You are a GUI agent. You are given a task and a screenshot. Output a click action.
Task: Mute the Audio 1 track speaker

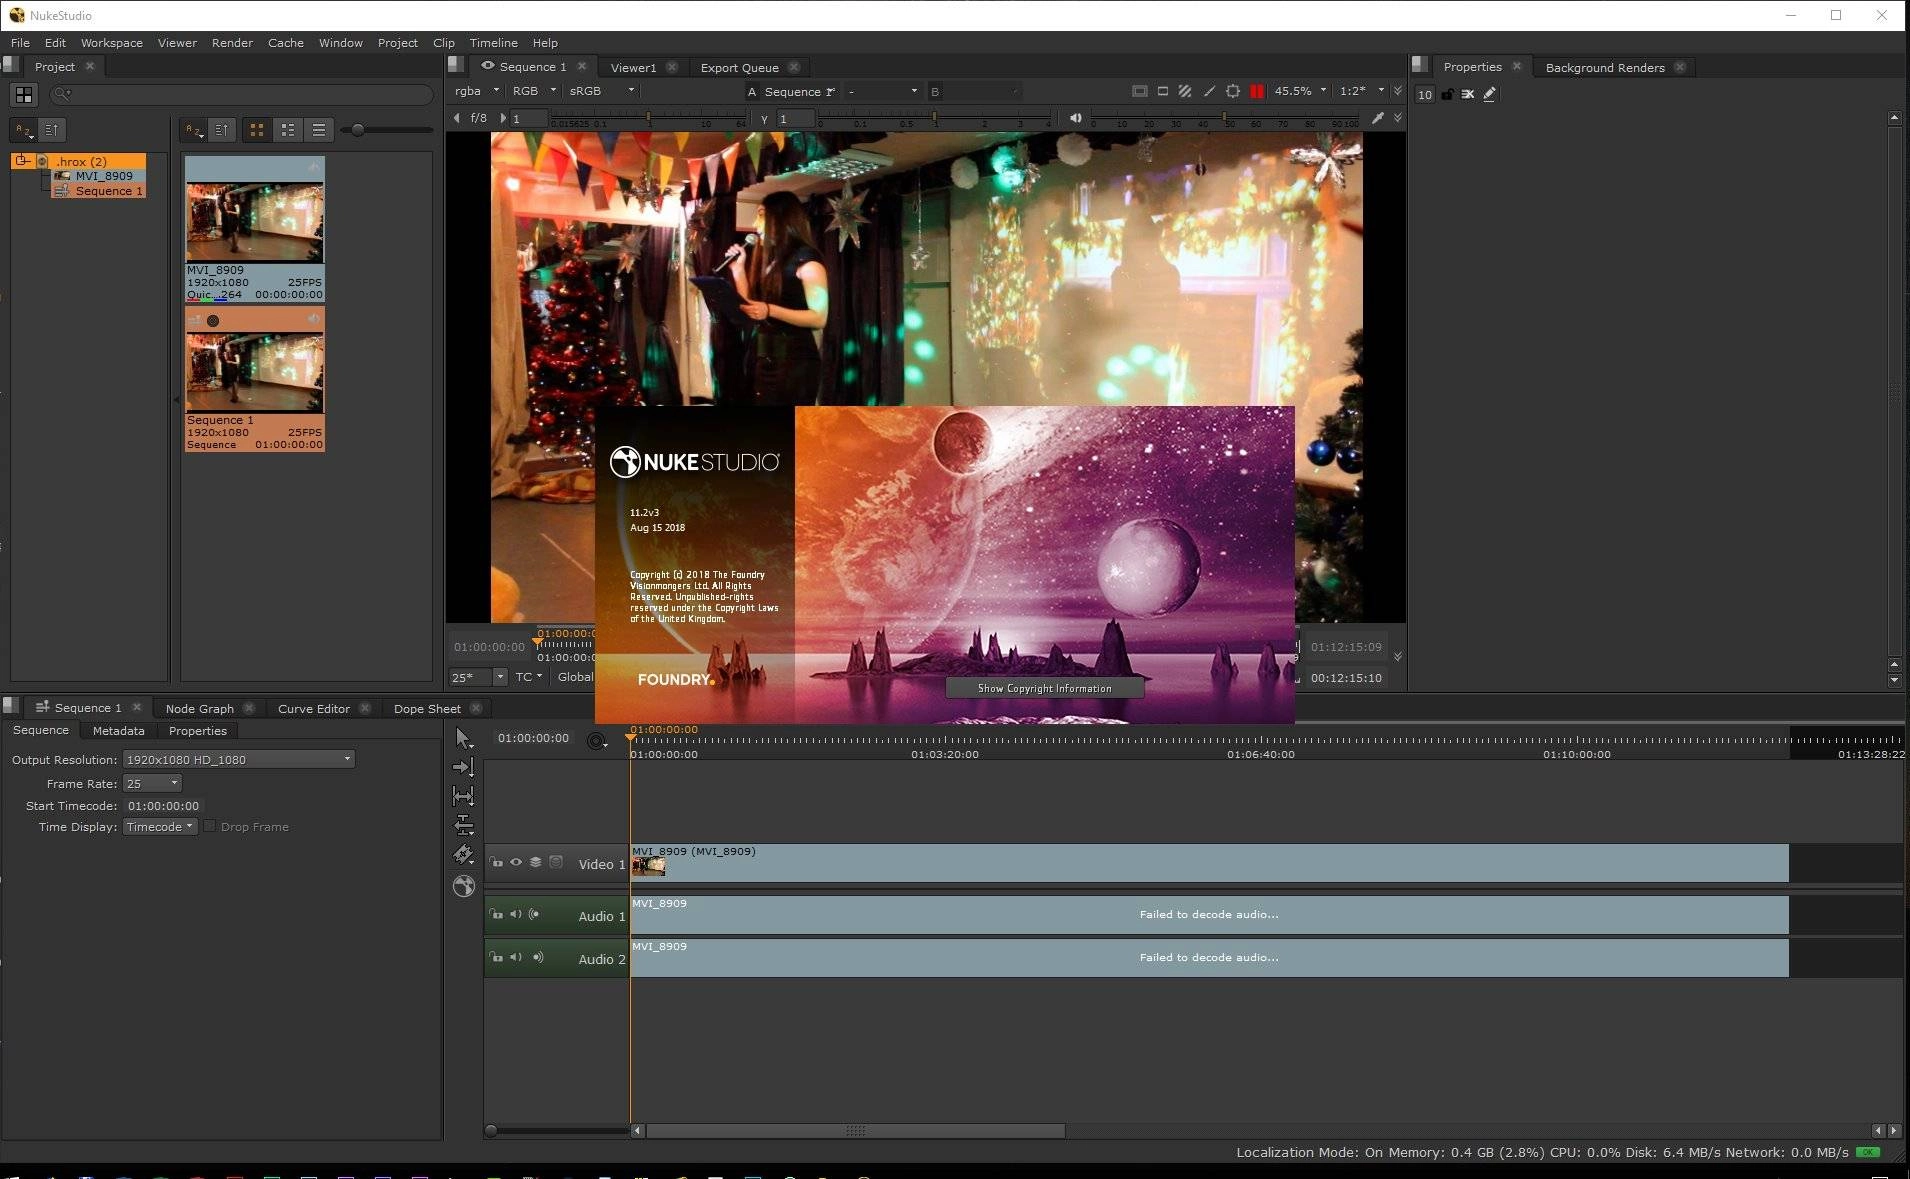coord(515,914)
